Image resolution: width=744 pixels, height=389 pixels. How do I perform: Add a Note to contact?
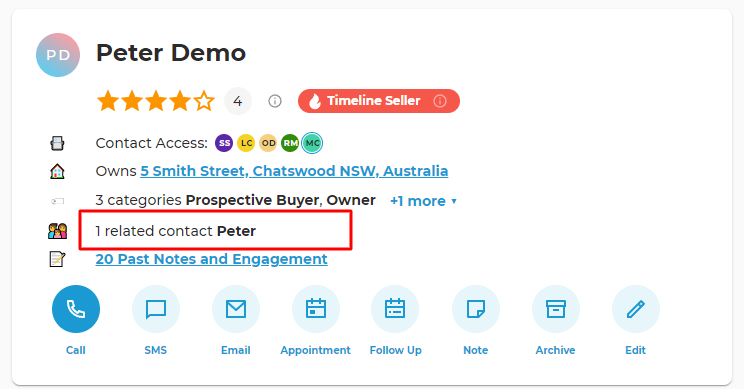(x=476, y=309)
